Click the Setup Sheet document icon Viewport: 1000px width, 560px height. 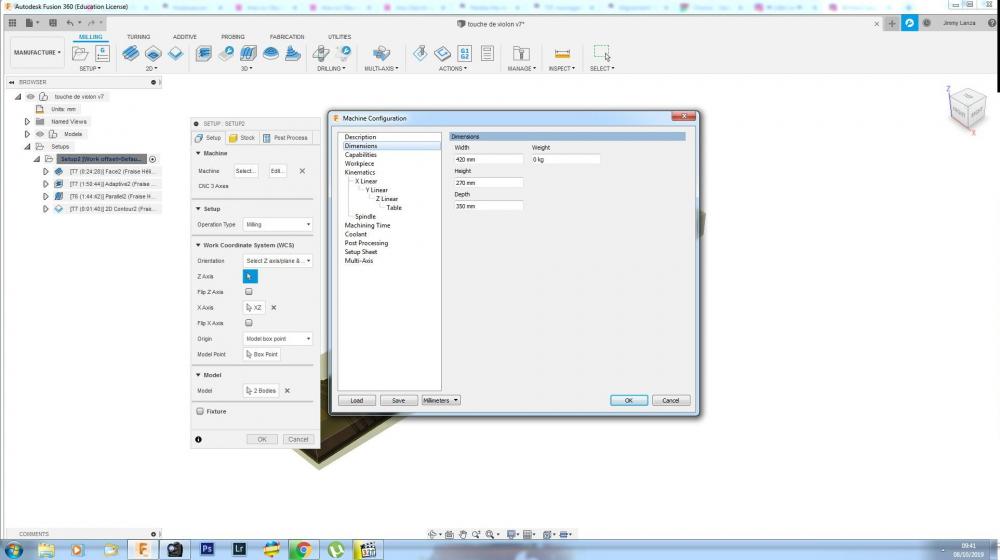coord(487,54)
